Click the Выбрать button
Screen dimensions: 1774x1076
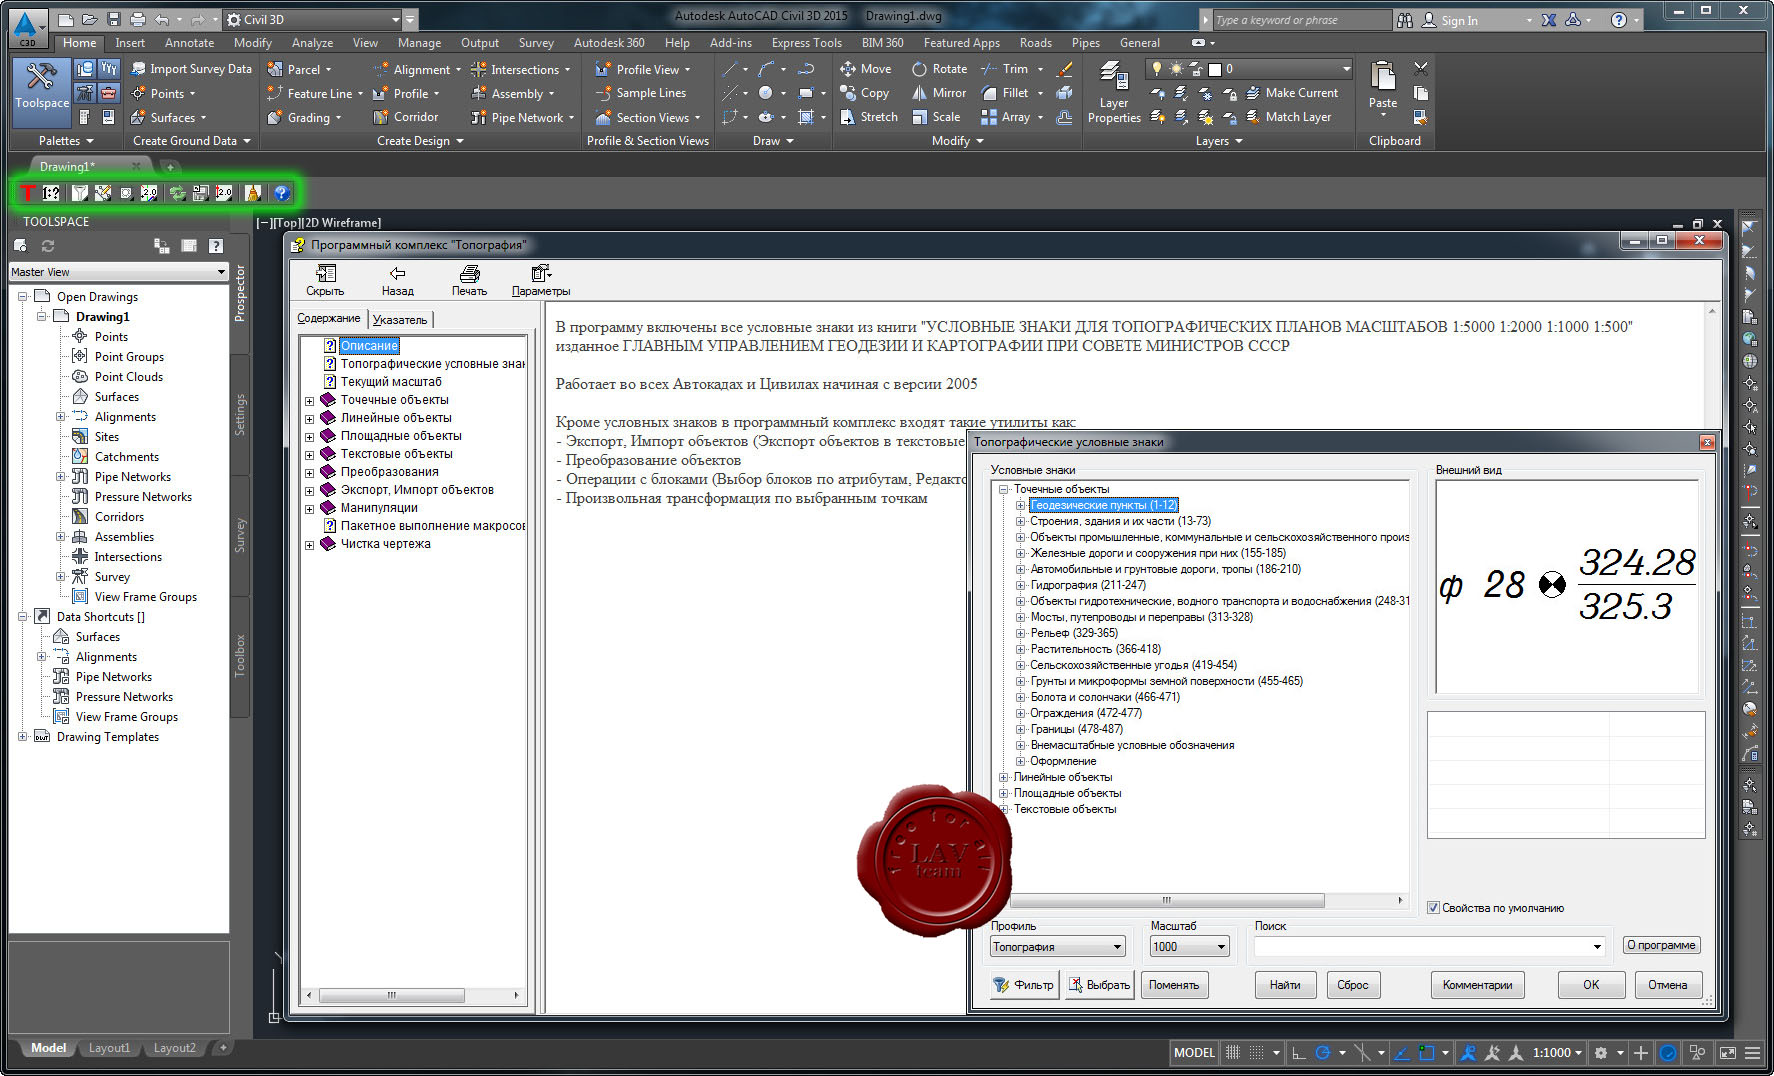[x=1098, y=985]
